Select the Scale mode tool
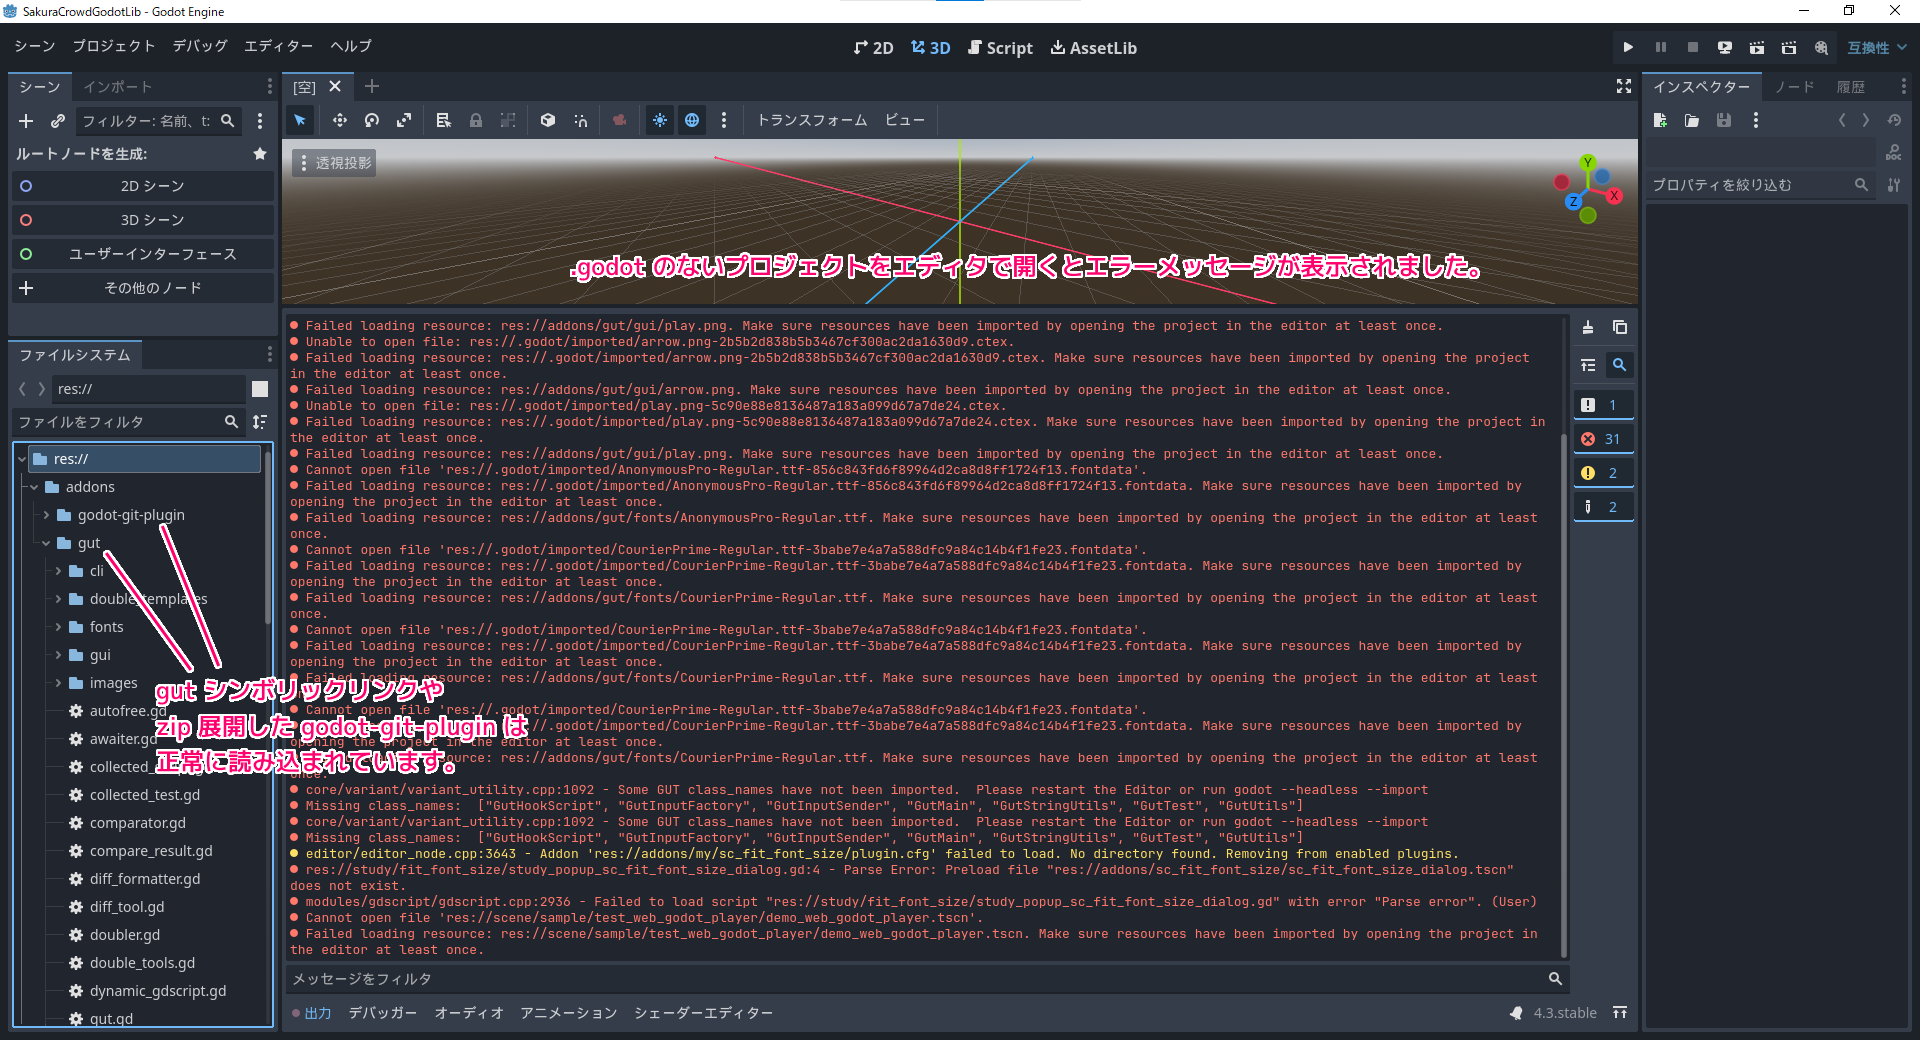 click(x=404, y=120)
